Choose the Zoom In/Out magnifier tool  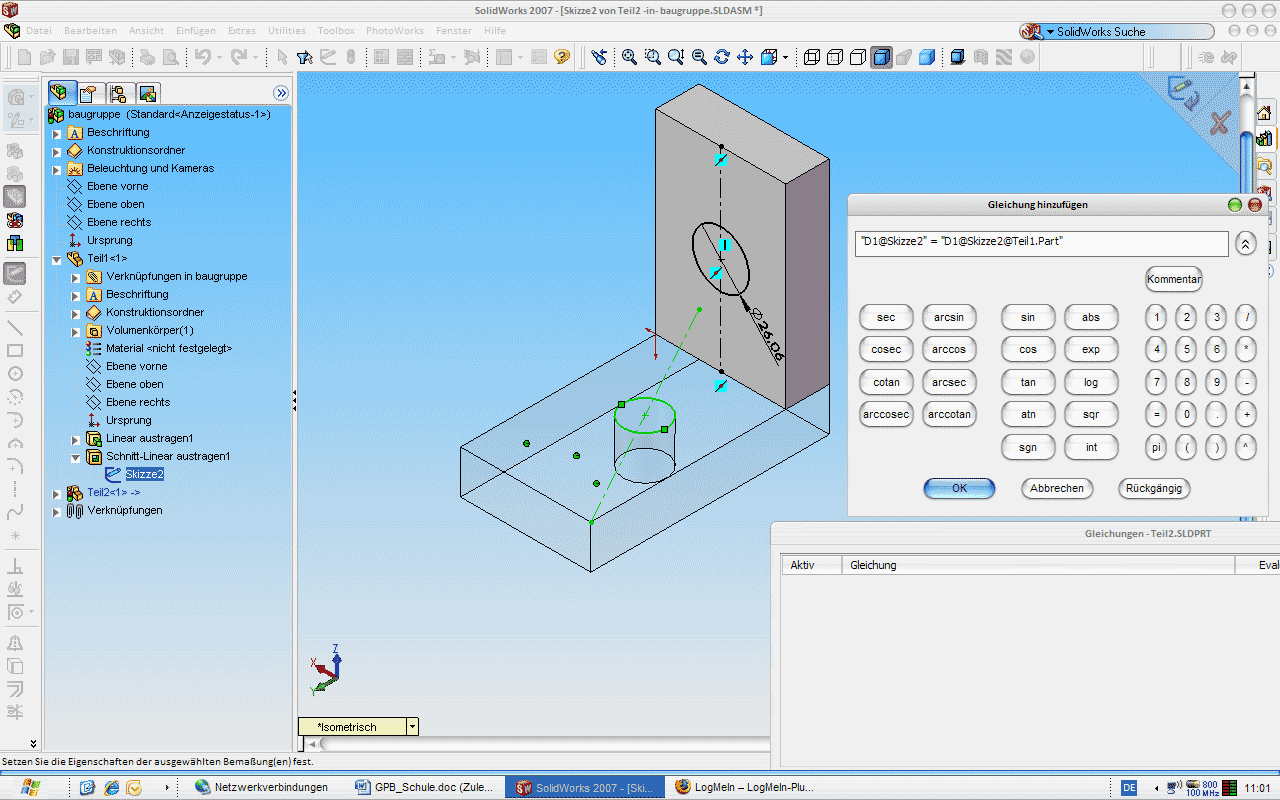pyautogui.click(x=676, y=57)
